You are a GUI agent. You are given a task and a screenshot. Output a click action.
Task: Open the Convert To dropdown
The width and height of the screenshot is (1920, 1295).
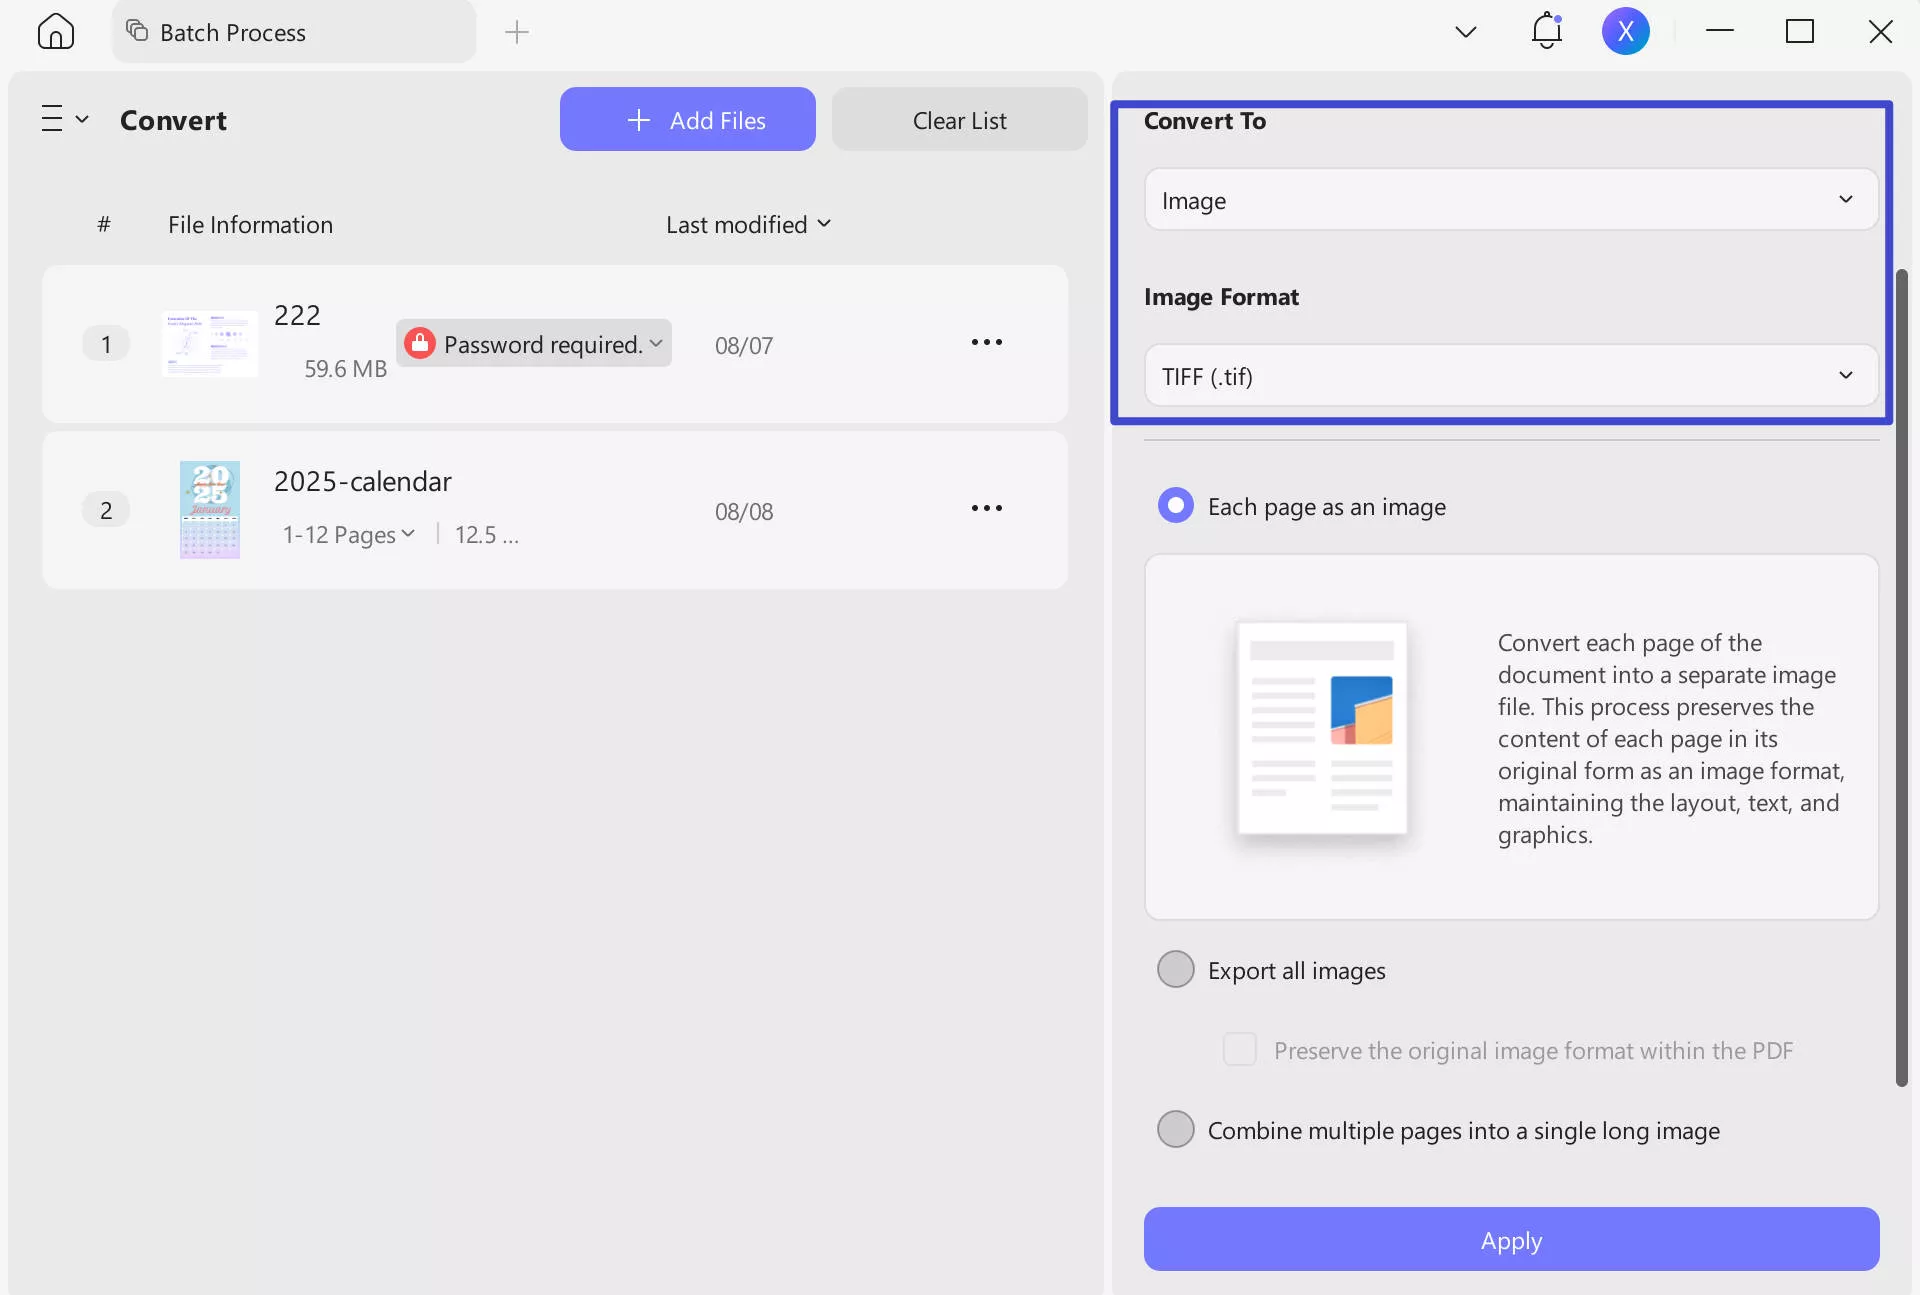[1510, 199]
